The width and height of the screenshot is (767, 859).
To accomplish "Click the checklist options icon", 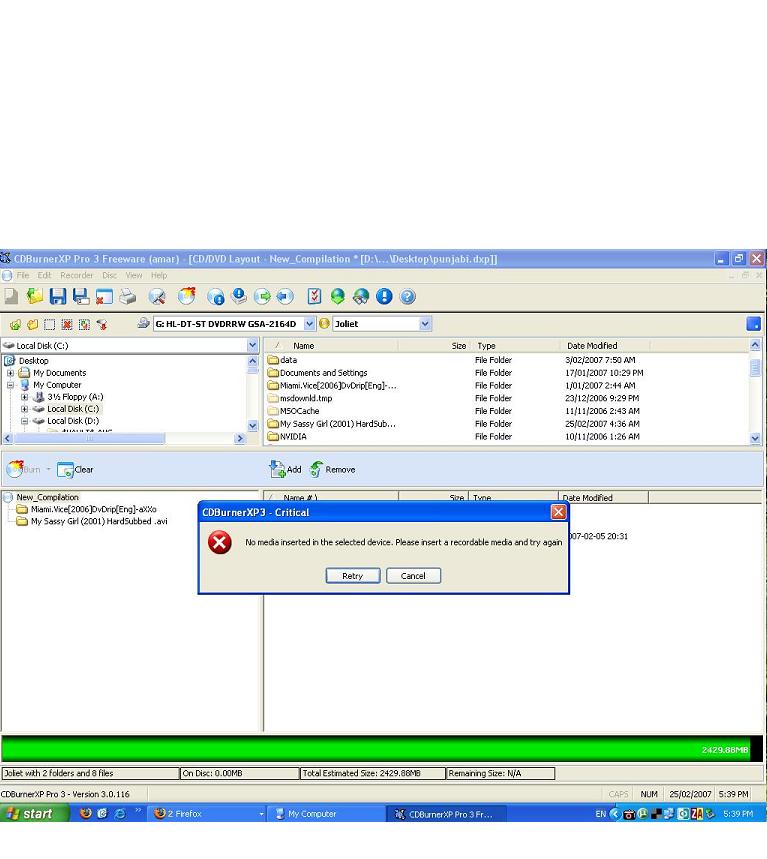I will coord(314,296).
